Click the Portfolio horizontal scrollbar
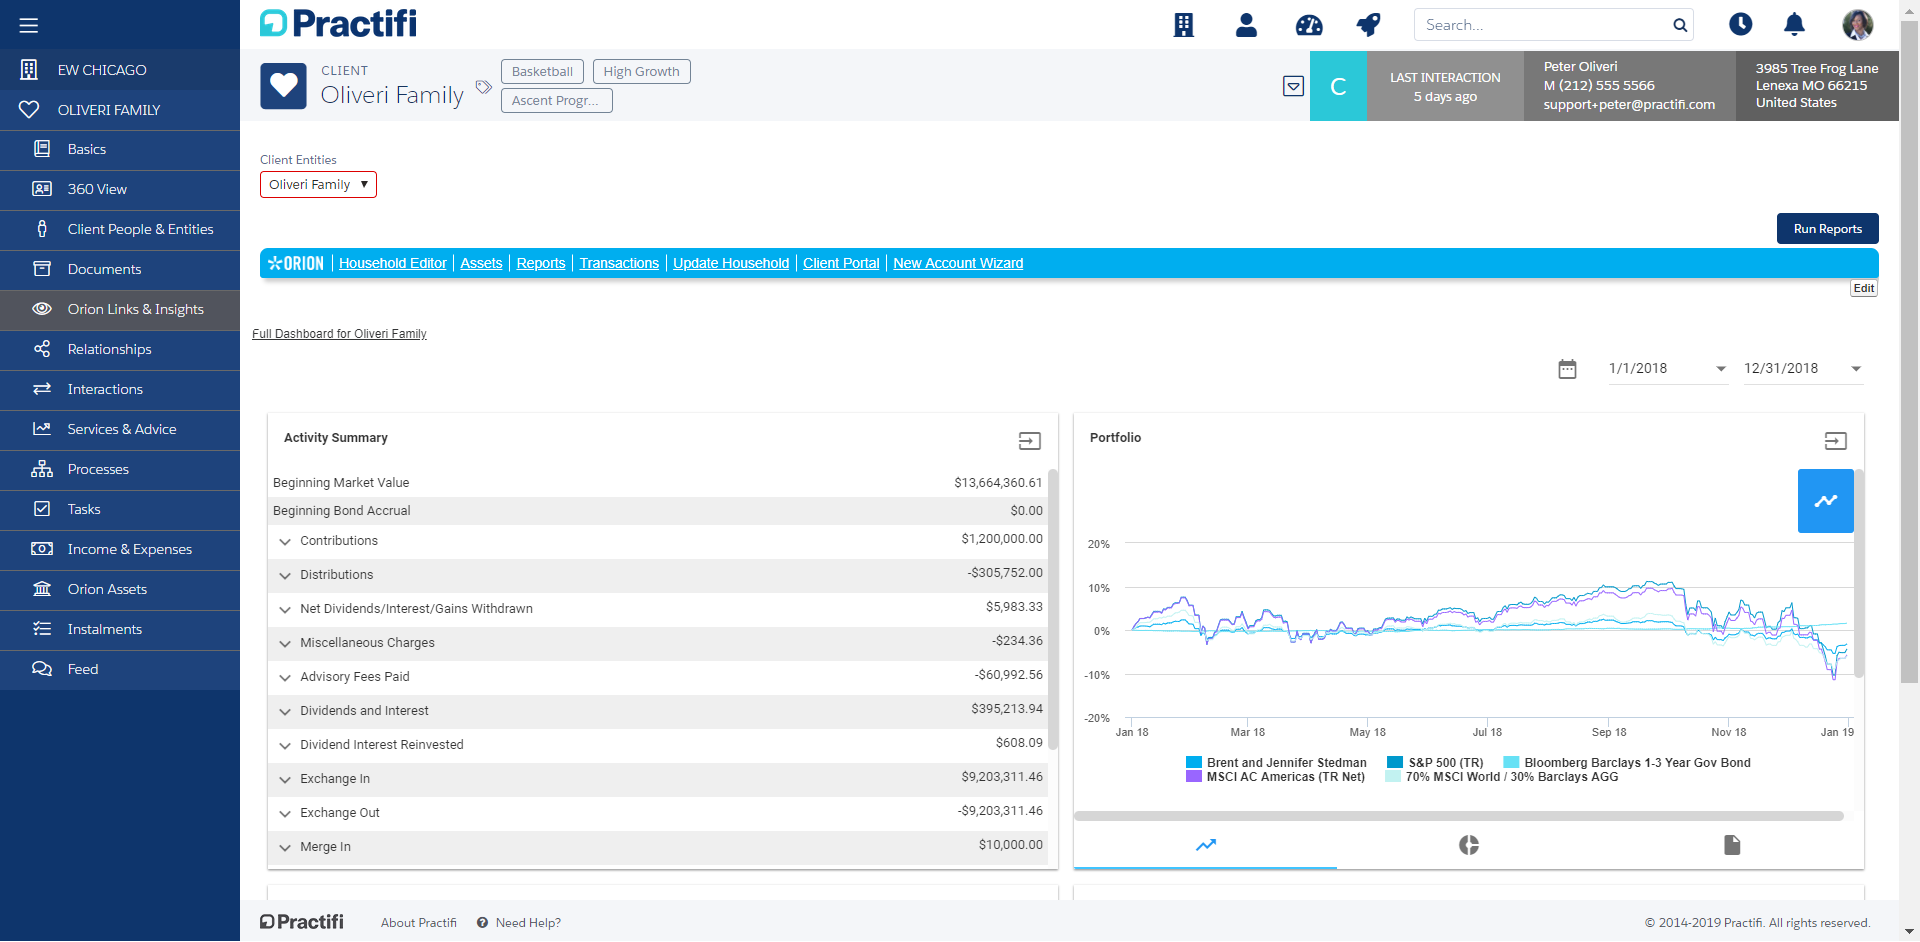Viewport: 1920px width, 942px height. 1459,816
